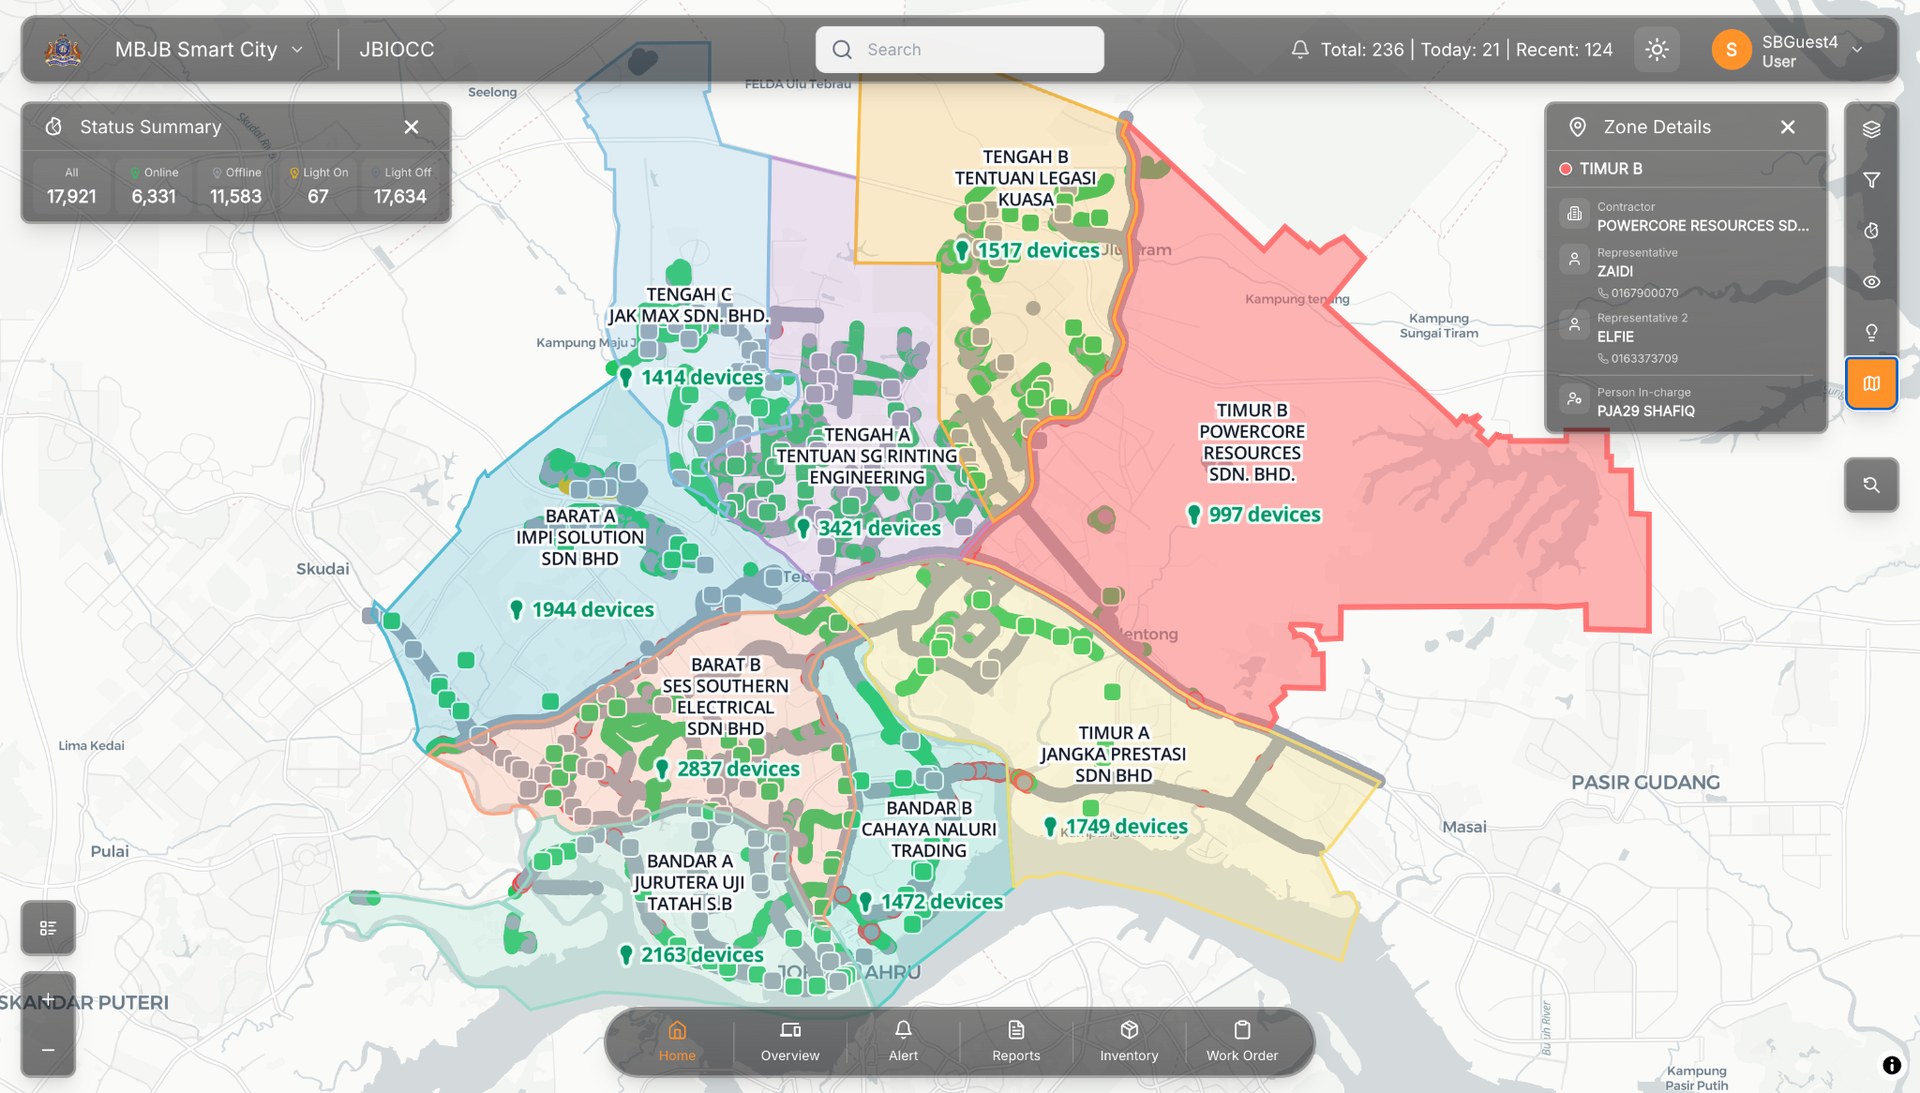This screenshot has height=1093, width=1920.
Task: Click the 1517 devices marker
Action: coord(1028,250)
